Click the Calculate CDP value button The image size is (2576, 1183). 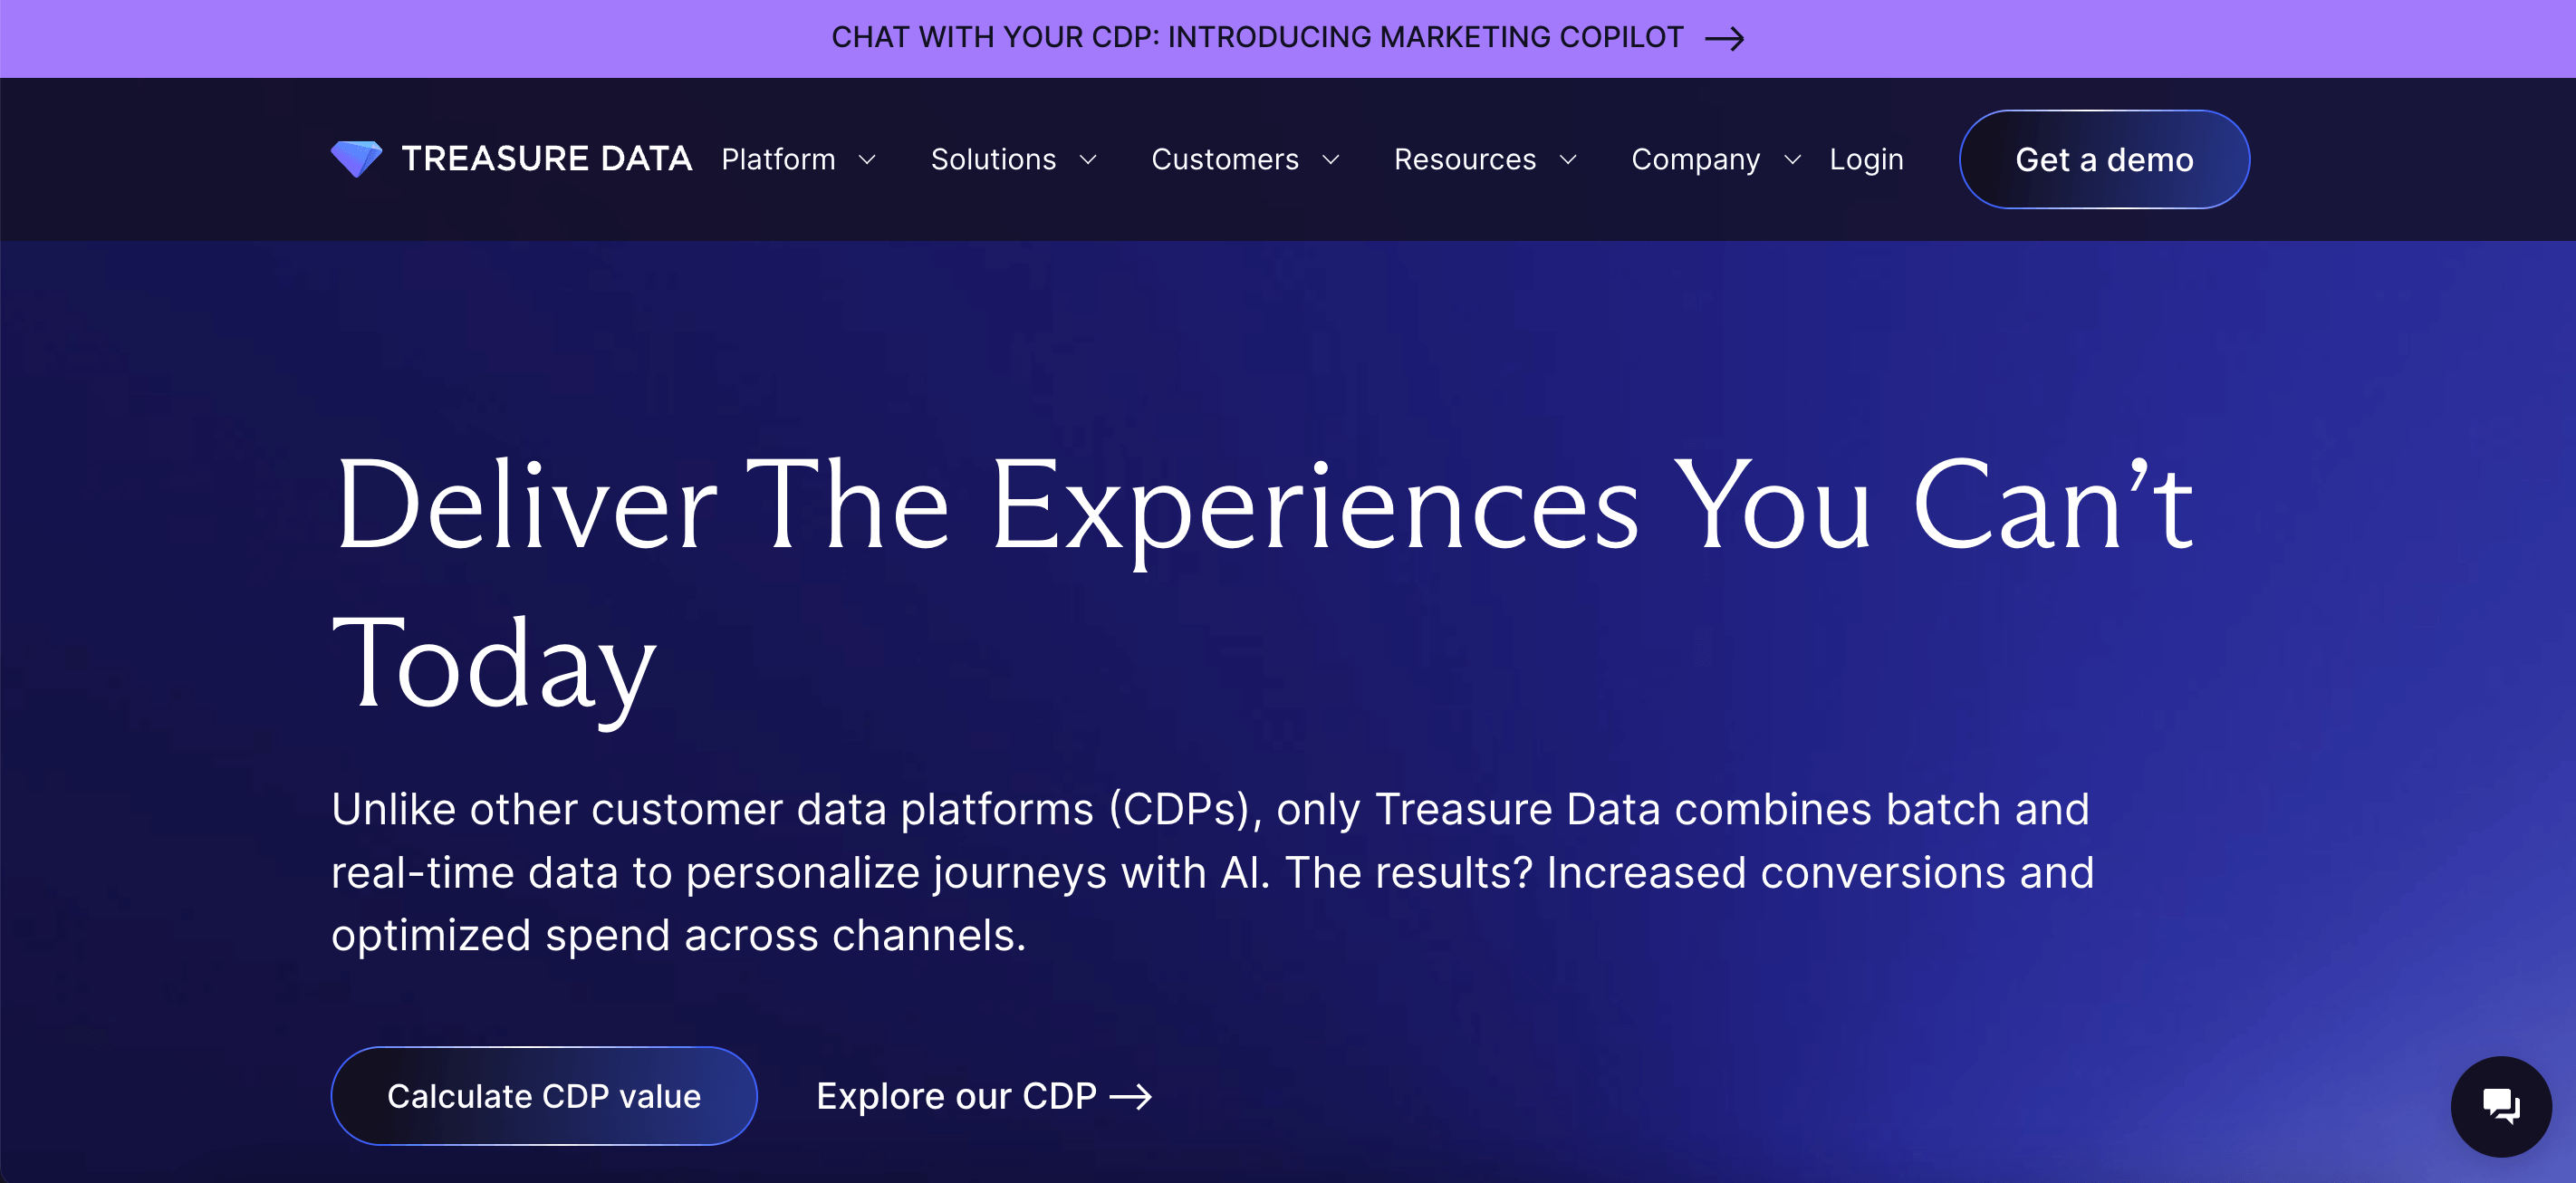pos(544,1095)
